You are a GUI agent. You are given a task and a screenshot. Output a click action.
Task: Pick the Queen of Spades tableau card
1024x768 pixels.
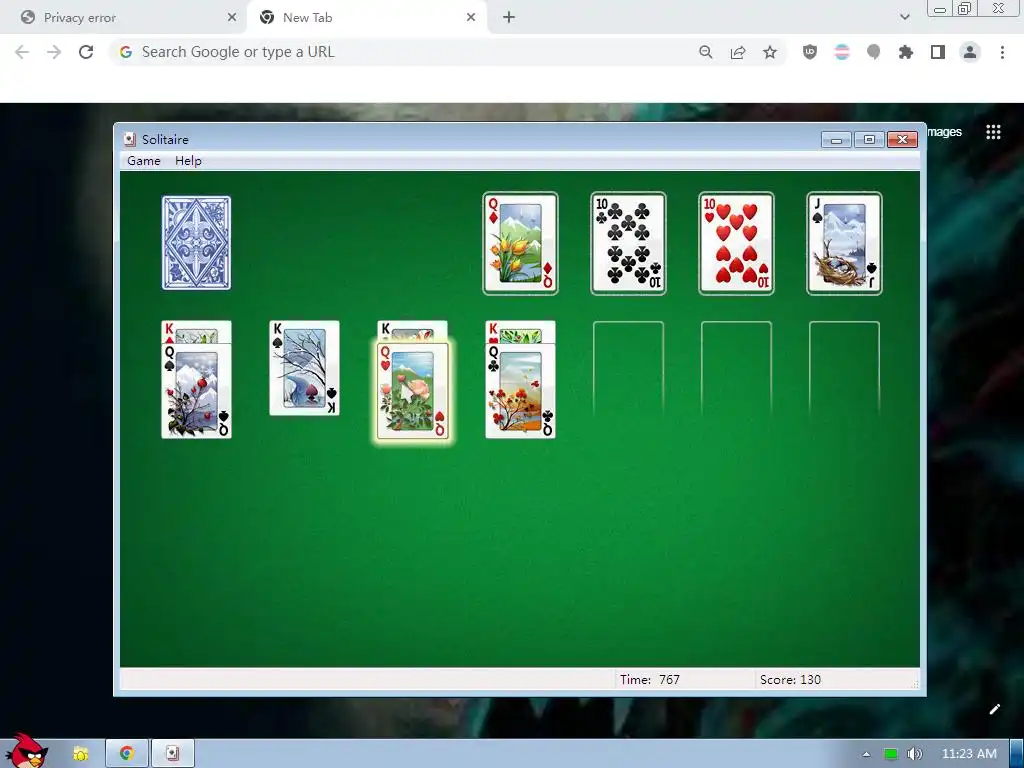pyautogui.click(x=197, y=391)
